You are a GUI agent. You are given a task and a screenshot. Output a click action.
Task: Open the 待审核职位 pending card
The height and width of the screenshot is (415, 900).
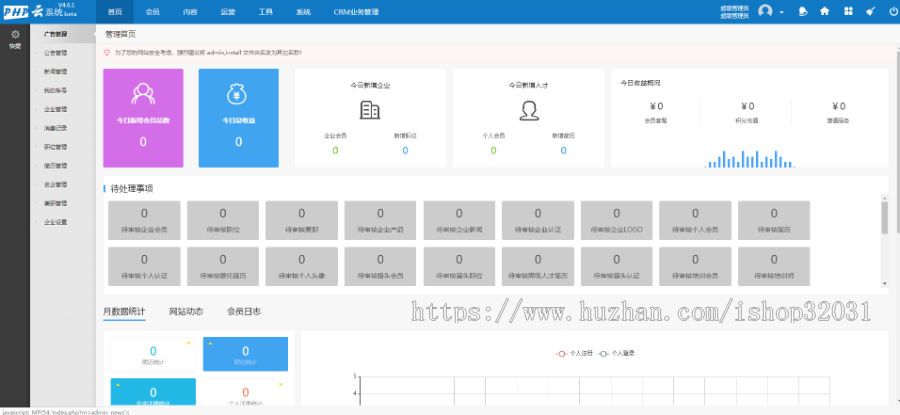coord(223,220)
